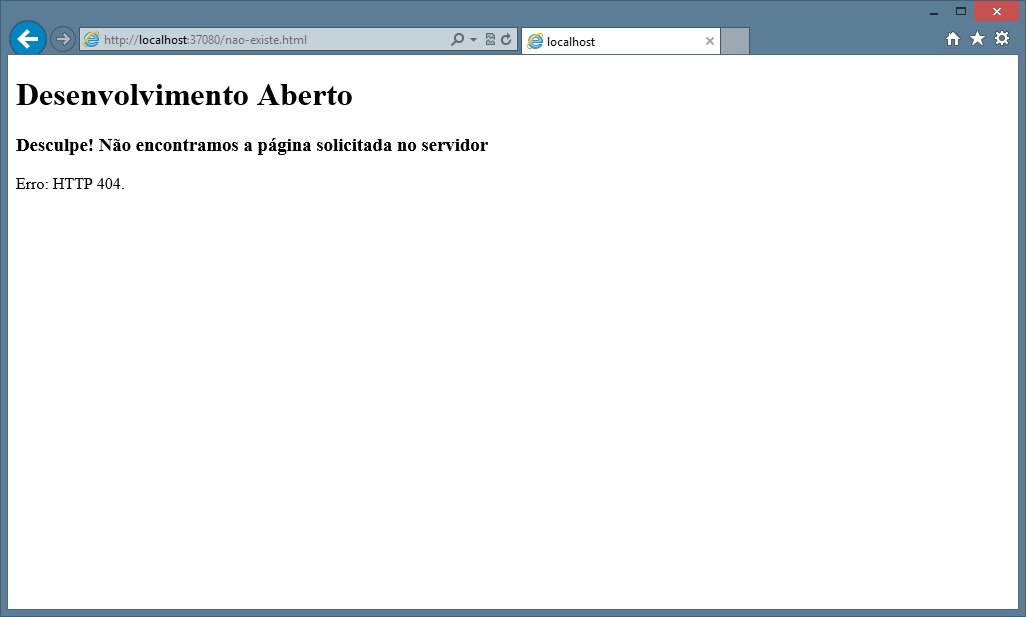Open Favorites with the star icon
Viewport: 1026px width, 617px height.
point(977,39)
